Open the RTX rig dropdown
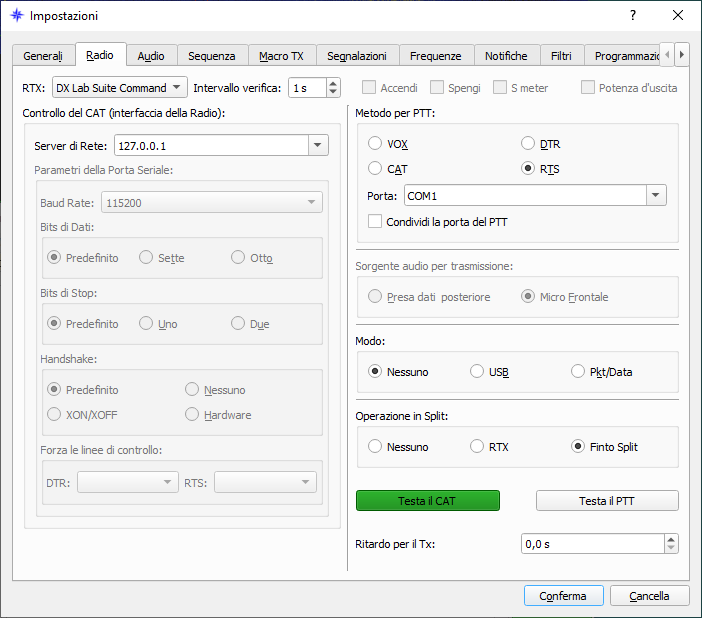This screenshot has width=702, height=618. click(x=120, y=88)
